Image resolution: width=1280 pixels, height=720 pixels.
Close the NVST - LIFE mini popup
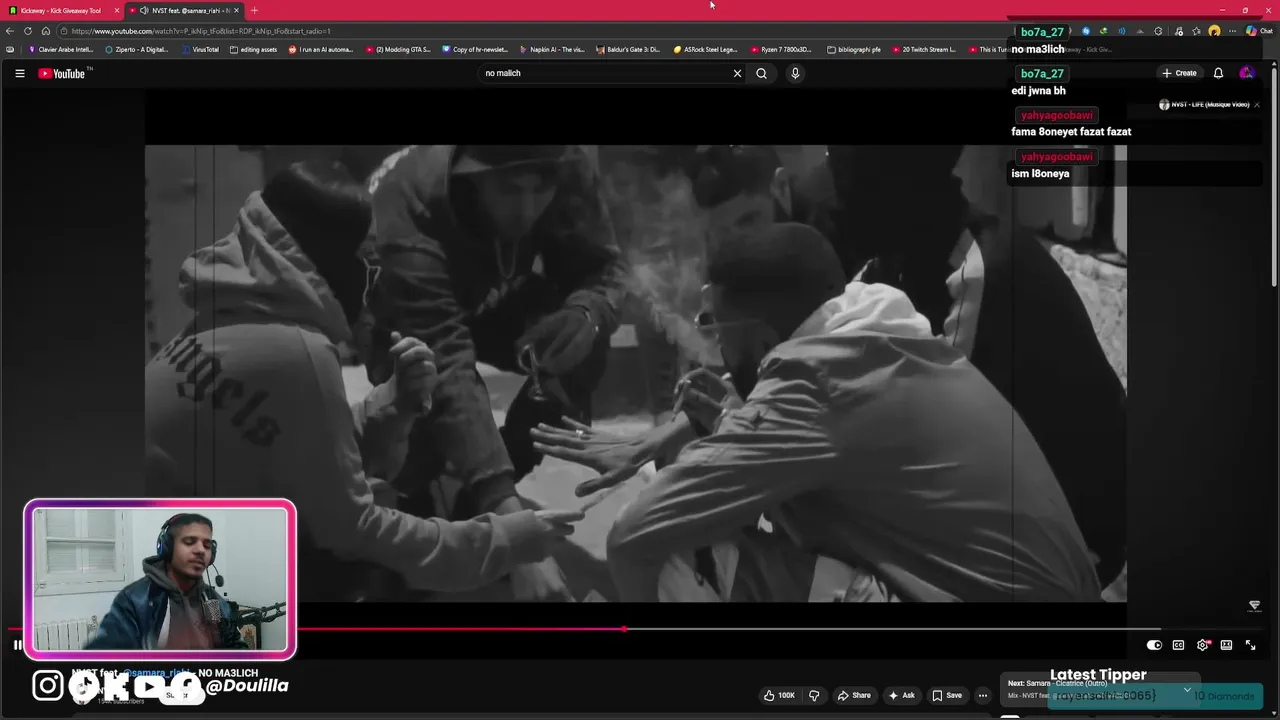[x=1256, y=105]
